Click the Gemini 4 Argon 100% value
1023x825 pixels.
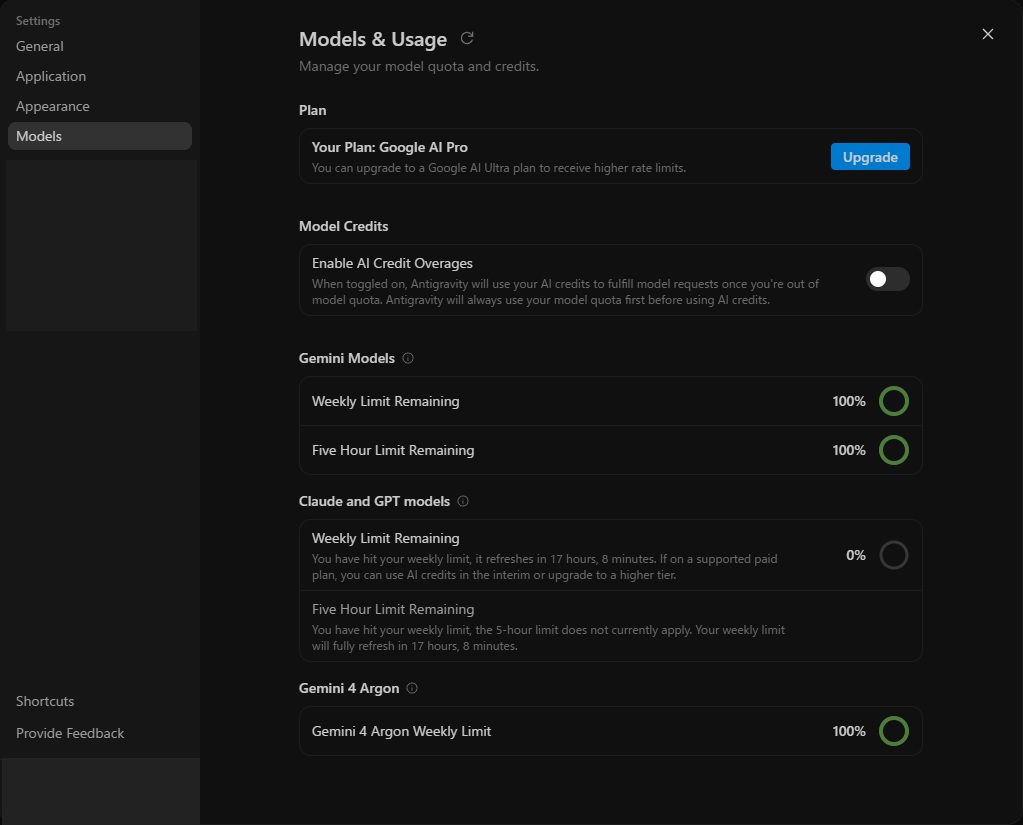point(849,731)
